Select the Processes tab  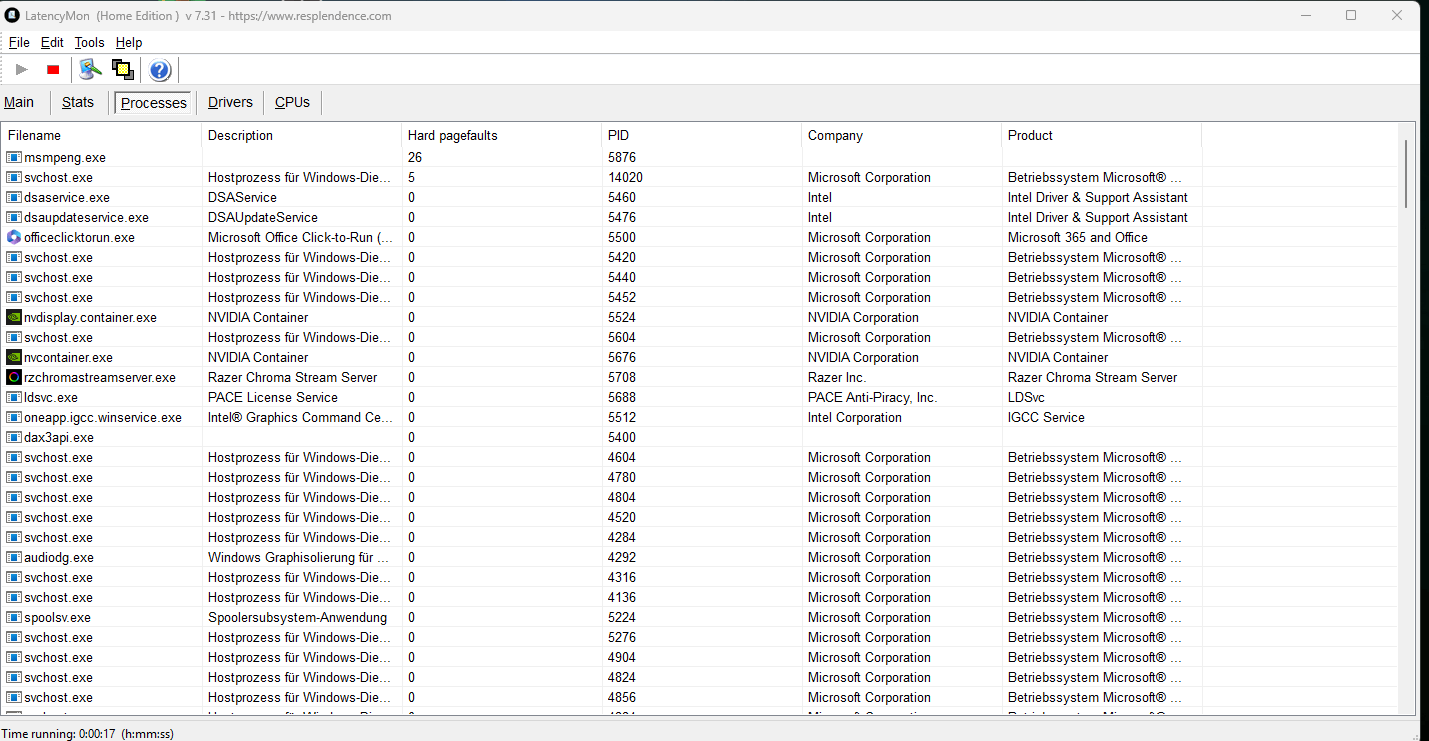[x=154, y=103]
